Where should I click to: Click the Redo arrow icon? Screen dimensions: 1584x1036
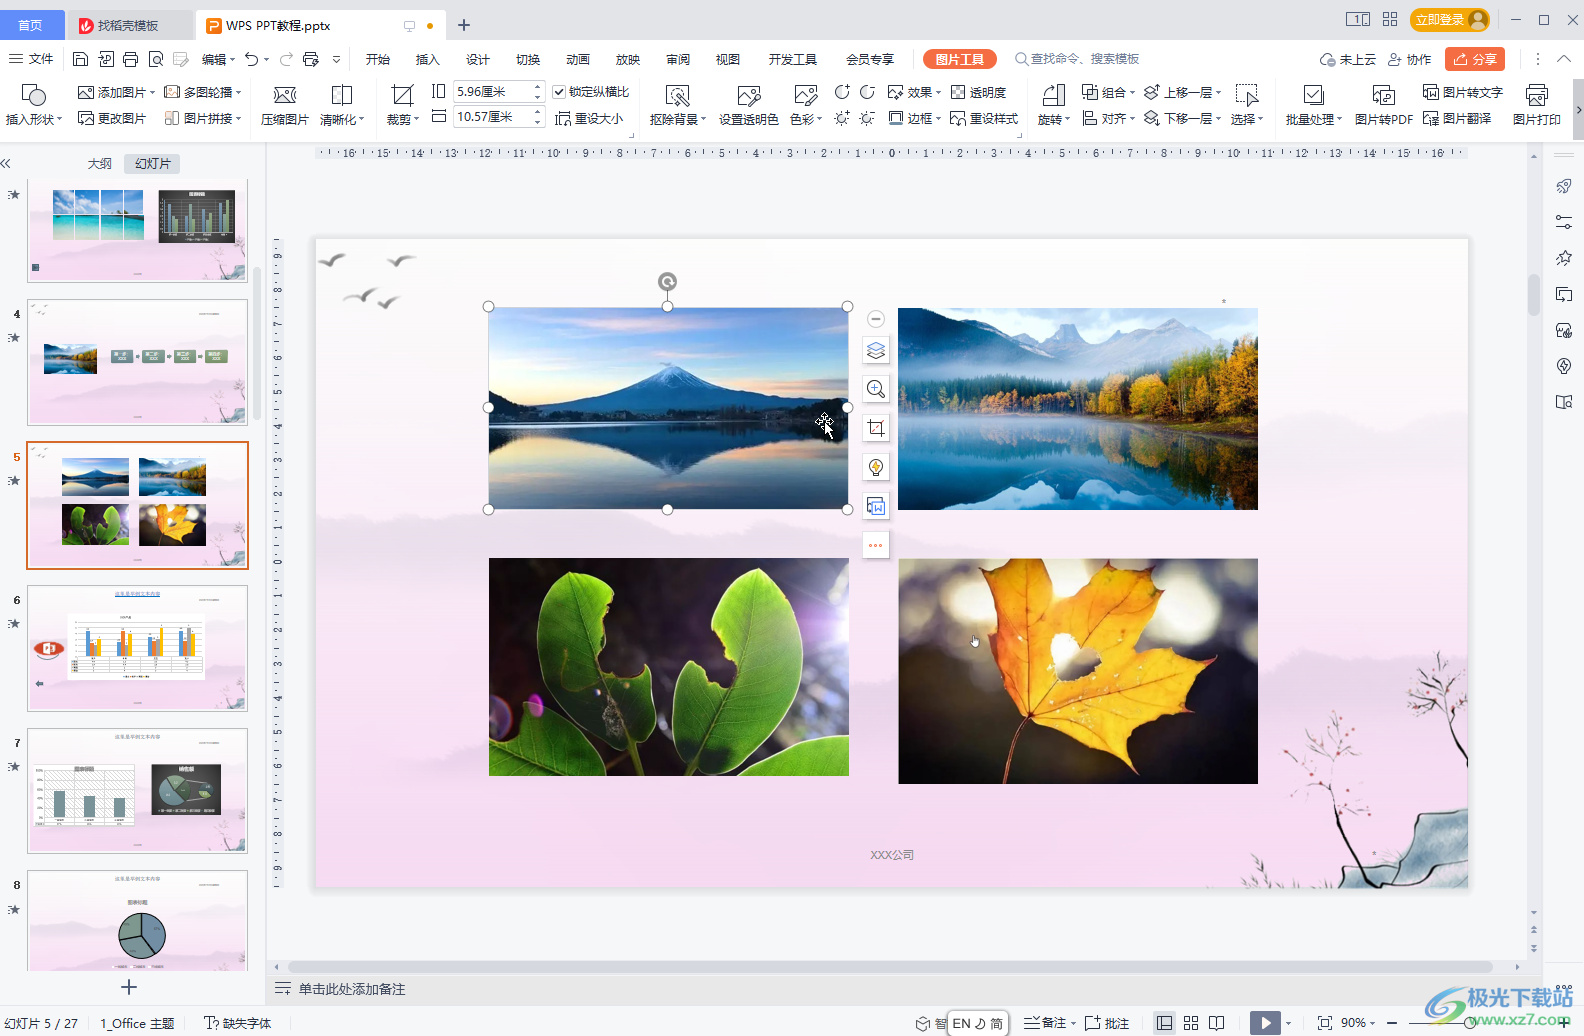pyautogui.click(x=287, y=59)
